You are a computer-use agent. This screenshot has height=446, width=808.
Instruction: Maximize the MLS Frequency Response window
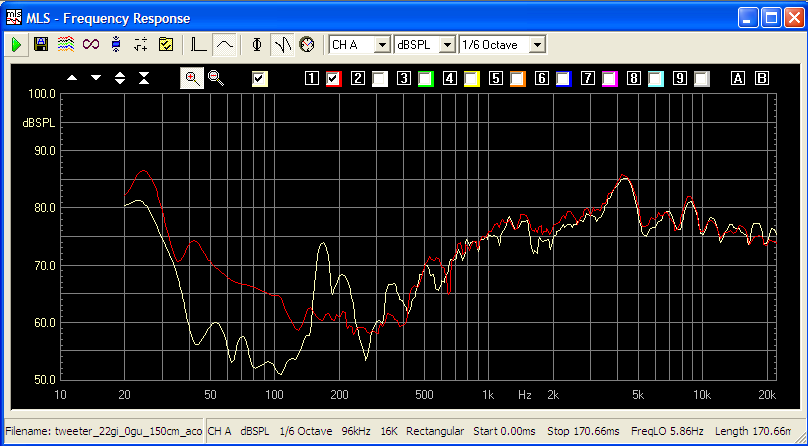(771, 18)
